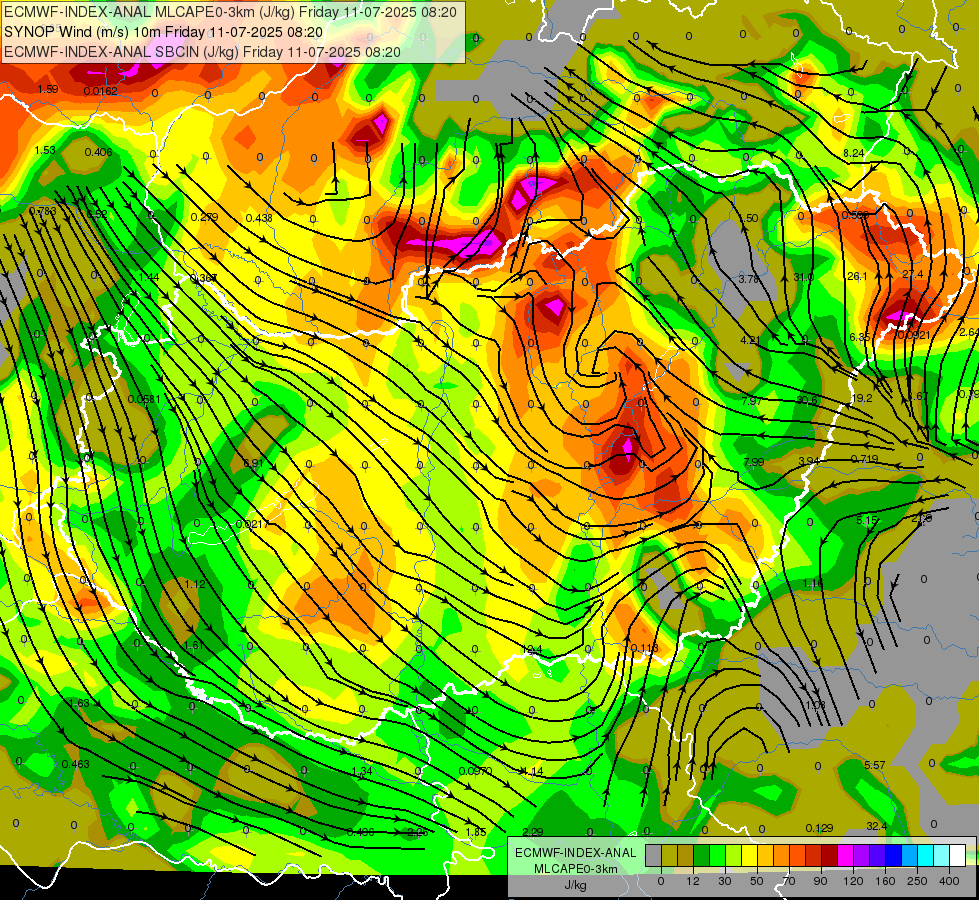The height and width of the screenshot is (900, 979).
Task: Click map value 31.0
Action: coord(804,277)
